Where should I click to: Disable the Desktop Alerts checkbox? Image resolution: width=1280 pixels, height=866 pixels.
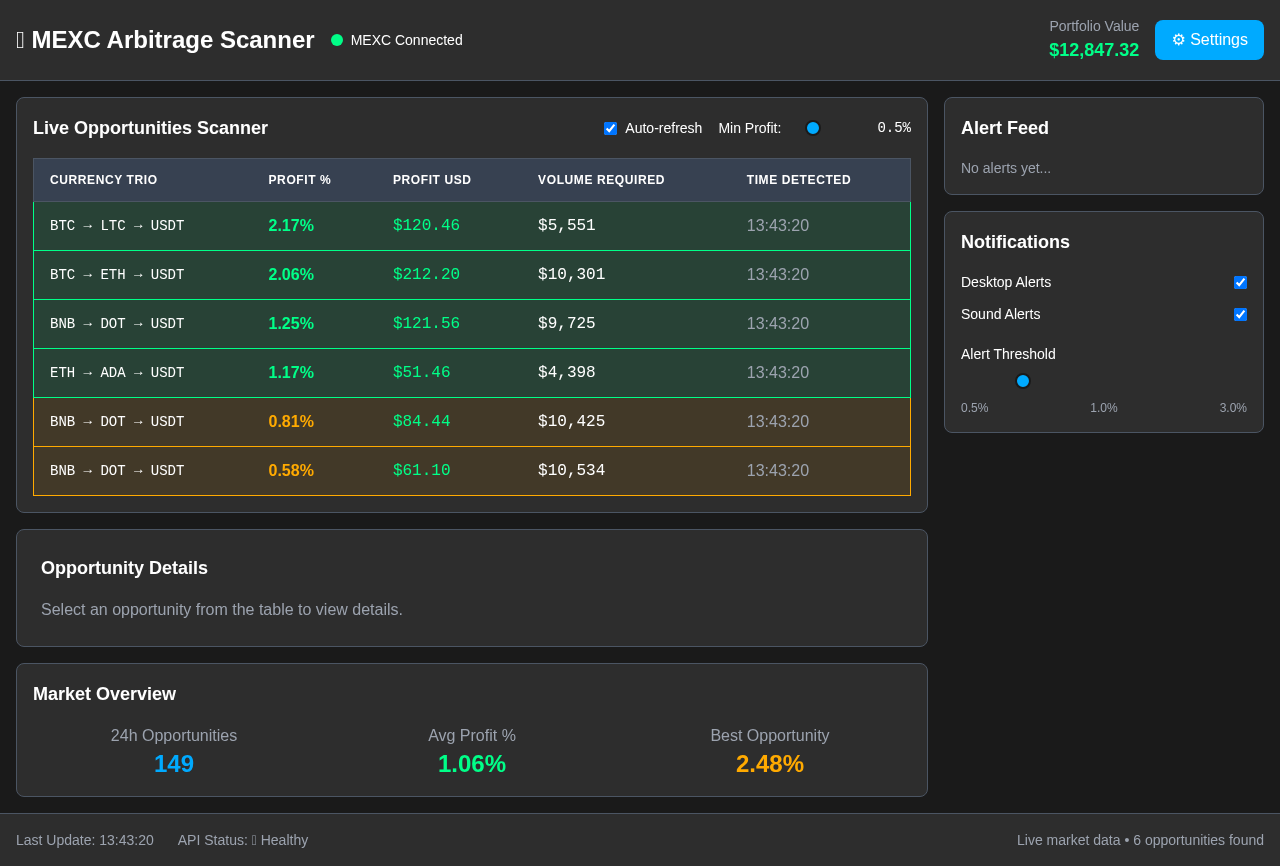tap(1240, 282)
